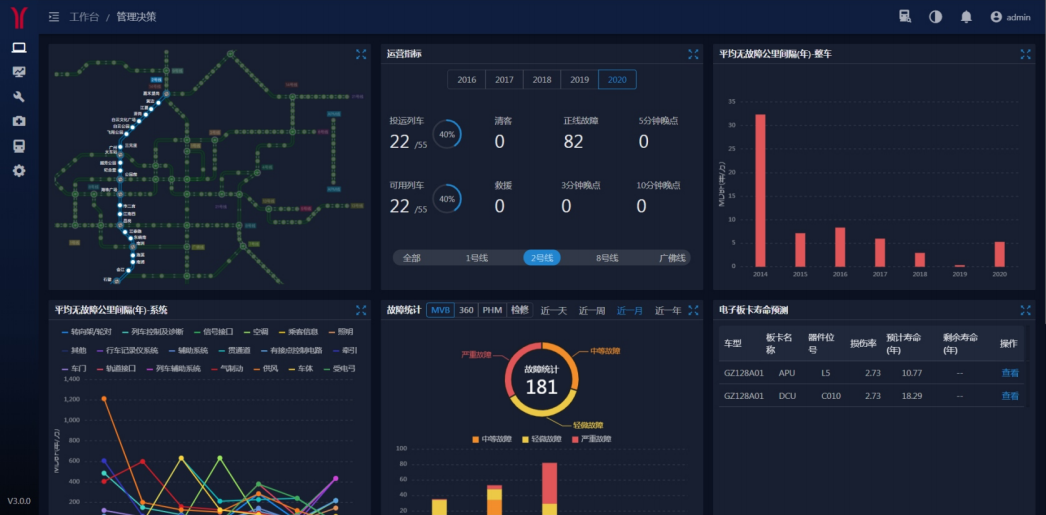The height and width of the screenshot is (515, 1046).
Task: Toggle the 空调 legend series
Action: [257, 332]
